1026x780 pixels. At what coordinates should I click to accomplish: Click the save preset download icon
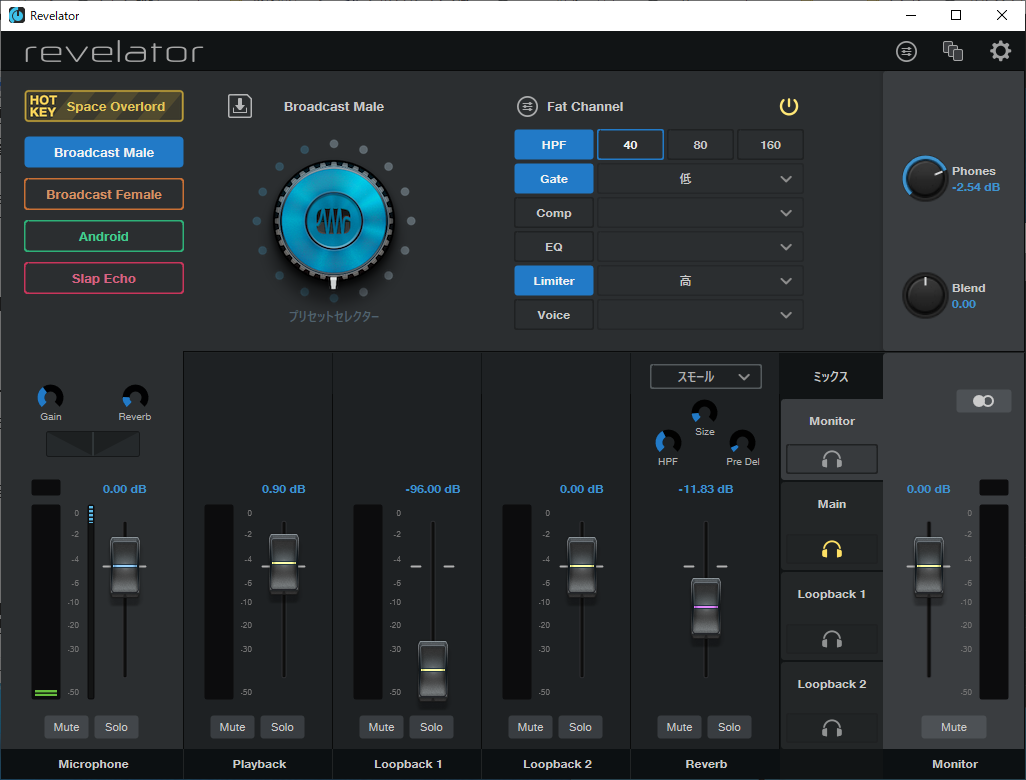coord(240,106)
